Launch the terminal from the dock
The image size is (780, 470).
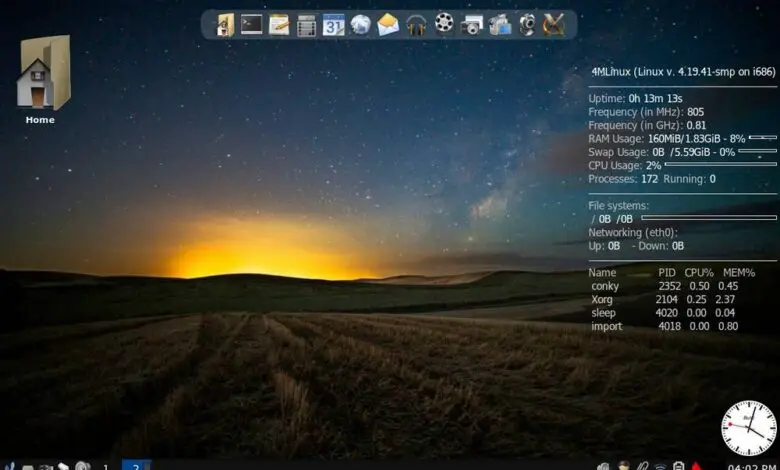(x=252, y=24)
